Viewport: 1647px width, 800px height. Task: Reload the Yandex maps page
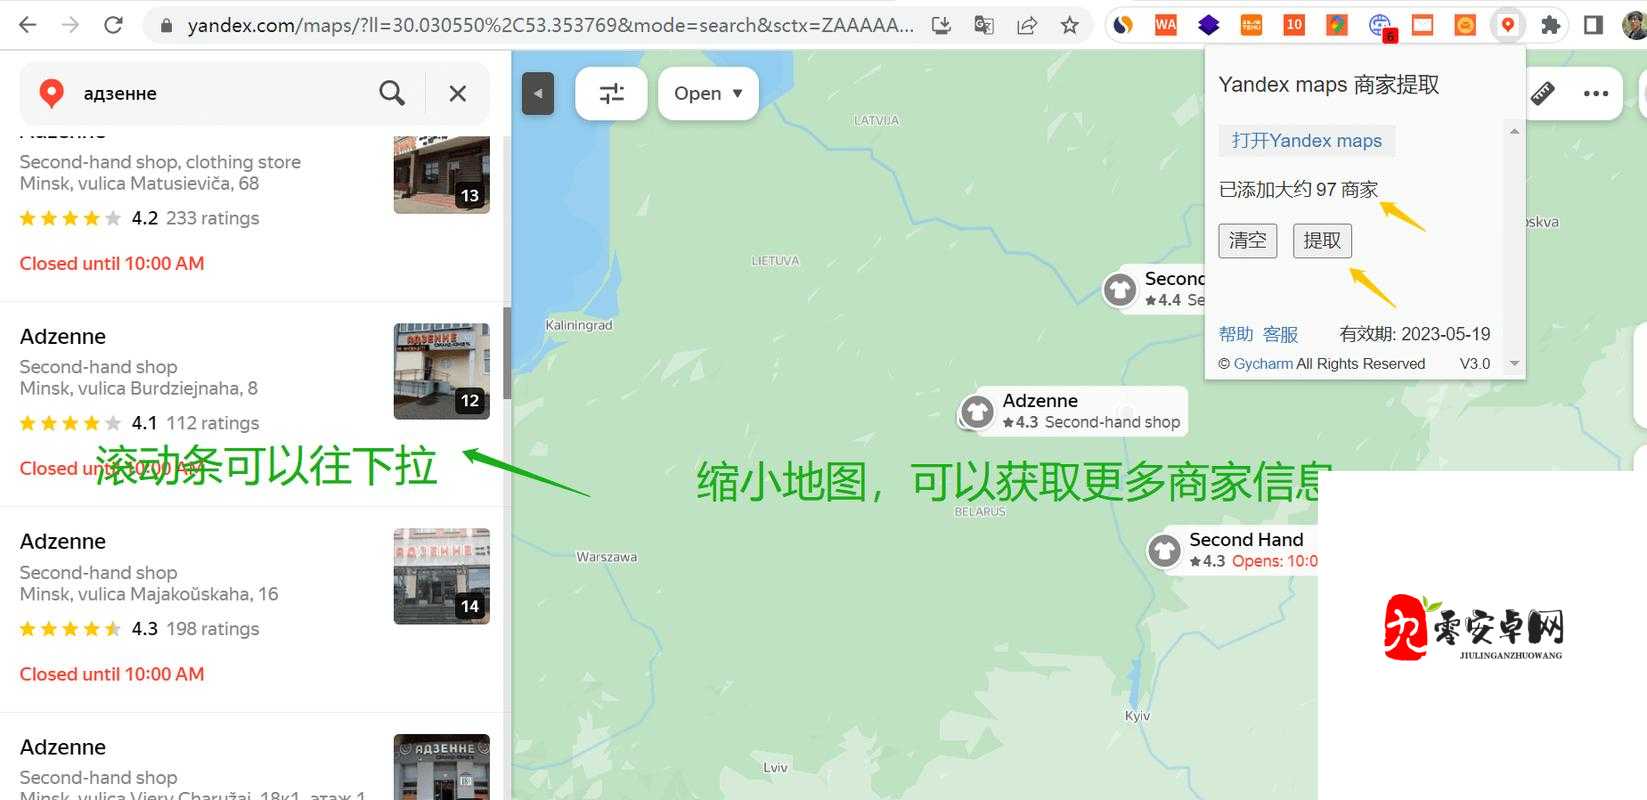tap(114, 25)
